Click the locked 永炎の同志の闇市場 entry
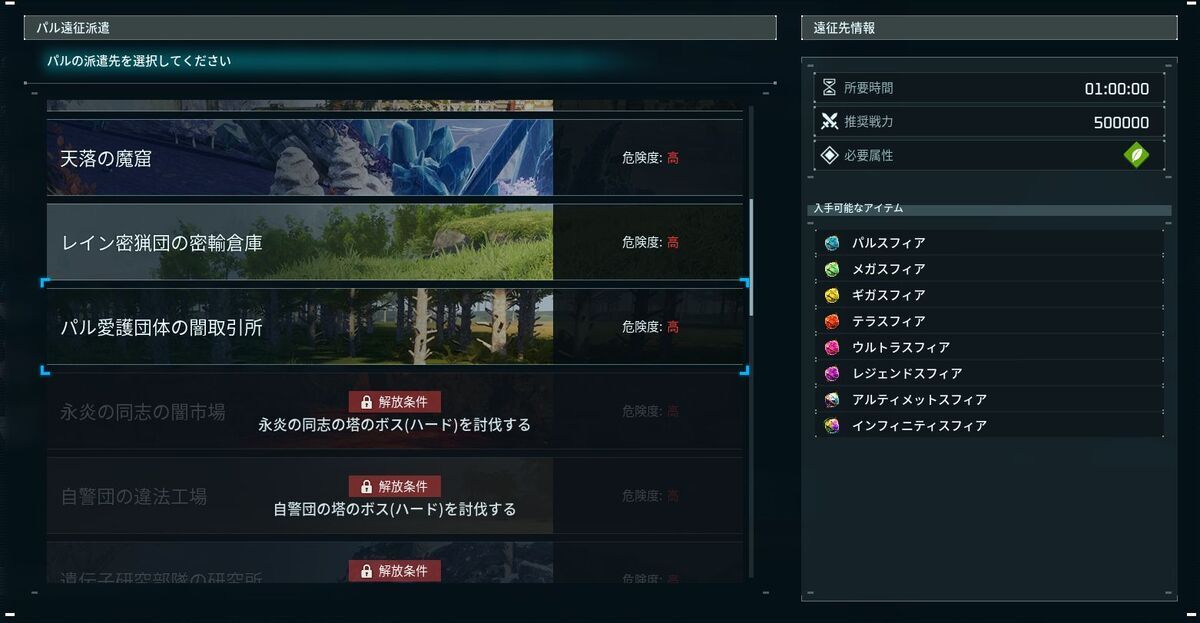The image size is (1200, 623). 395,411
